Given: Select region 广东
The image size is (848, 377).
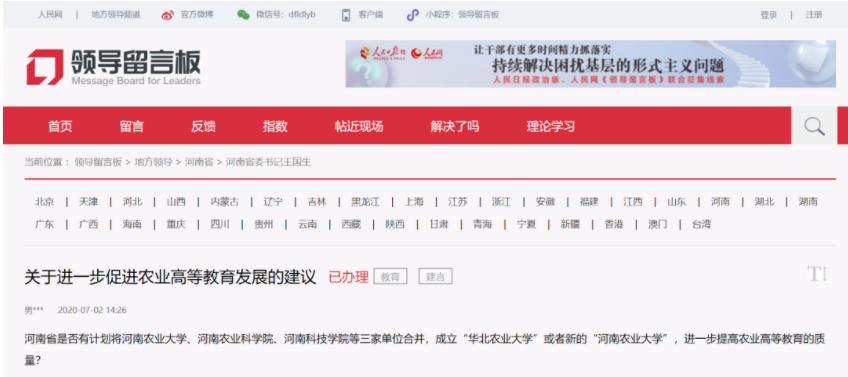Looking at the screenshot, I should click(45, 224).
